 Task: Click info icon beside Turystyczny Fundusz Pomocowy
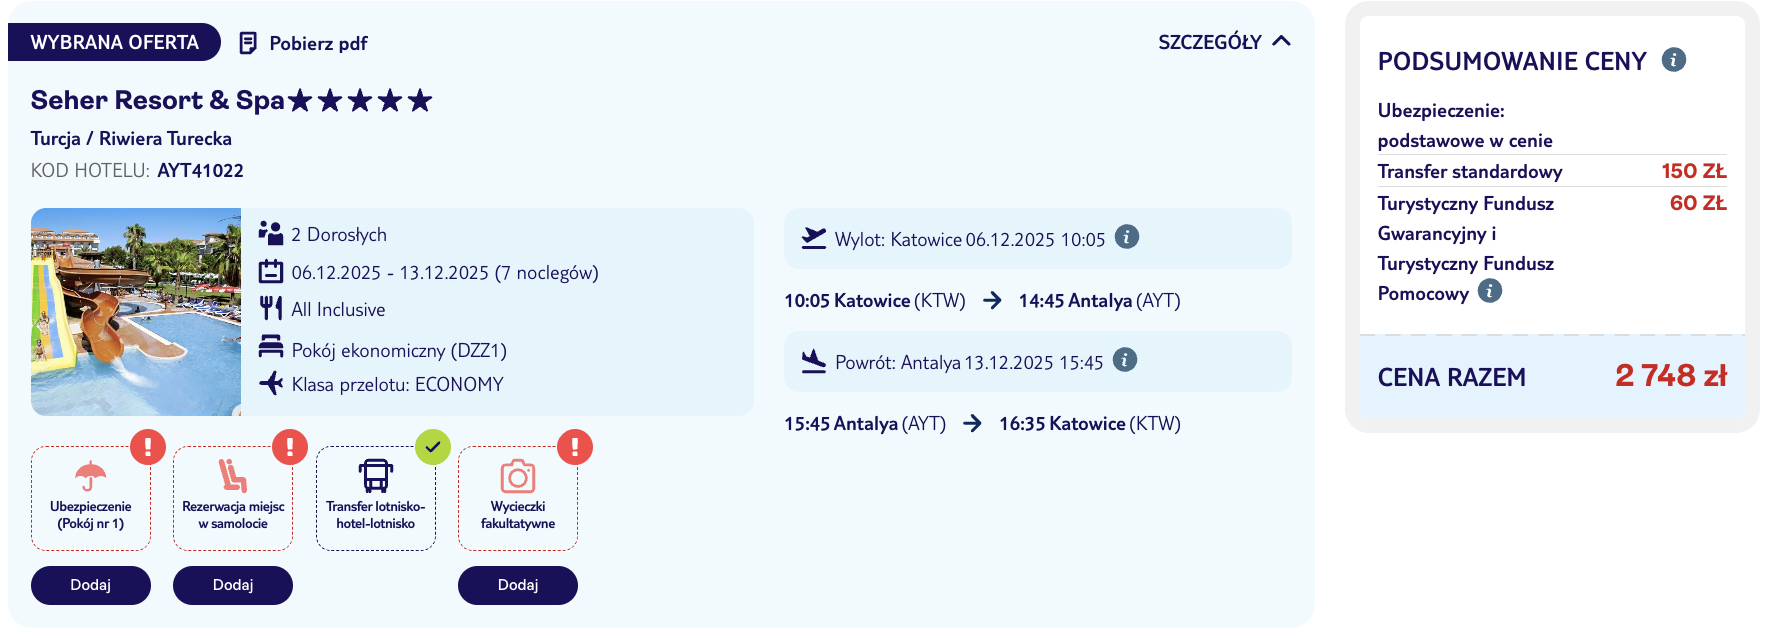click(x=1490, y=291)
